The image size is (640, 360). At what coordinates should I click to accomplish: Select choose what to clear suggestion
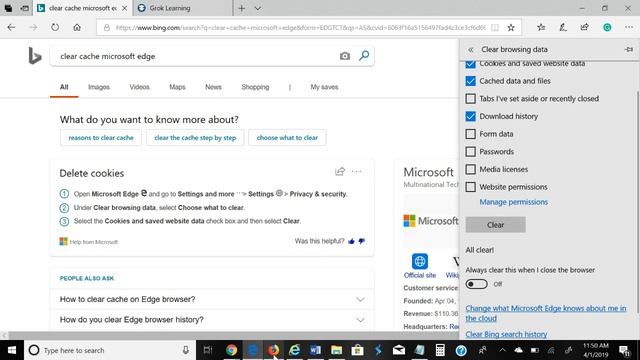pos(287,138)
